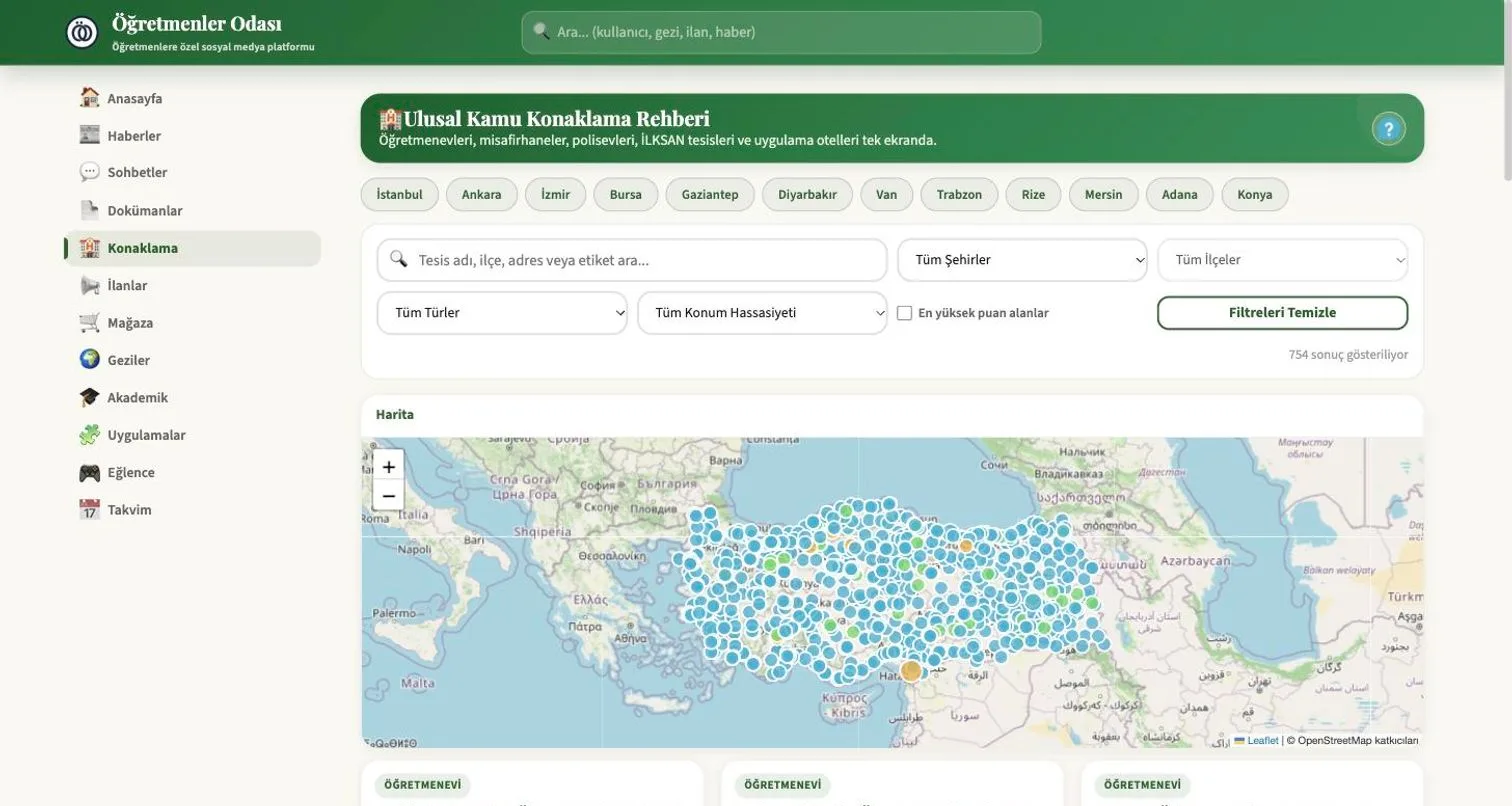Click the Filtreleri Temizle button

(x=1282, y=313)
